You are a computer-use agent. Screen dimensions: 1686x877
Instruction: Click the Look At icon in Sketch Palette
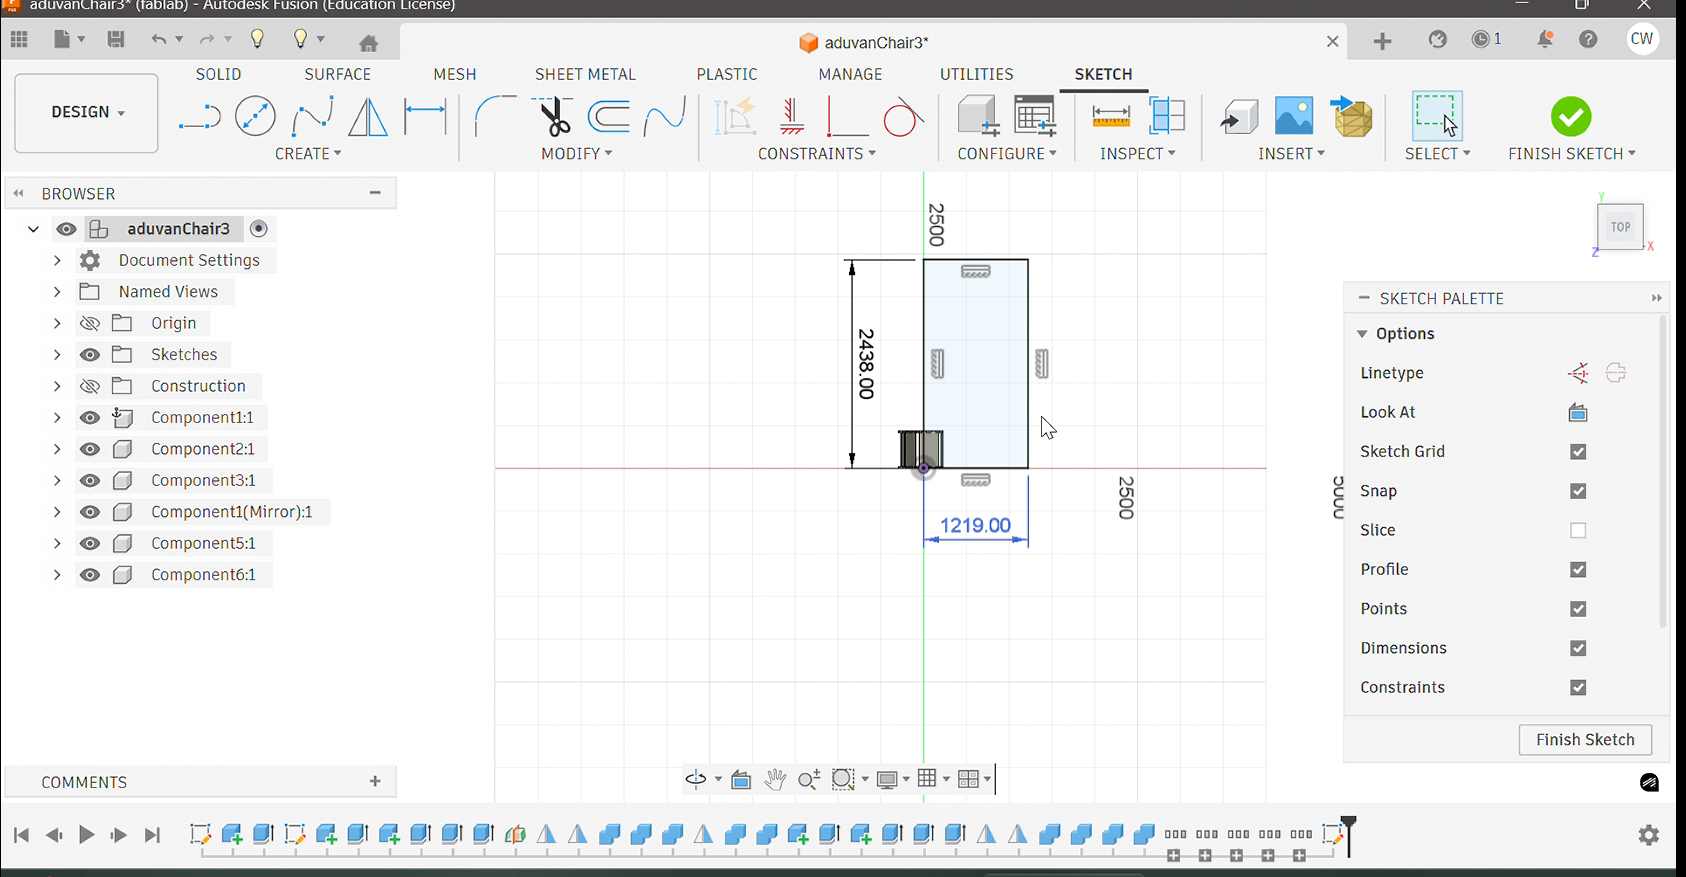tap(1578, 412)
